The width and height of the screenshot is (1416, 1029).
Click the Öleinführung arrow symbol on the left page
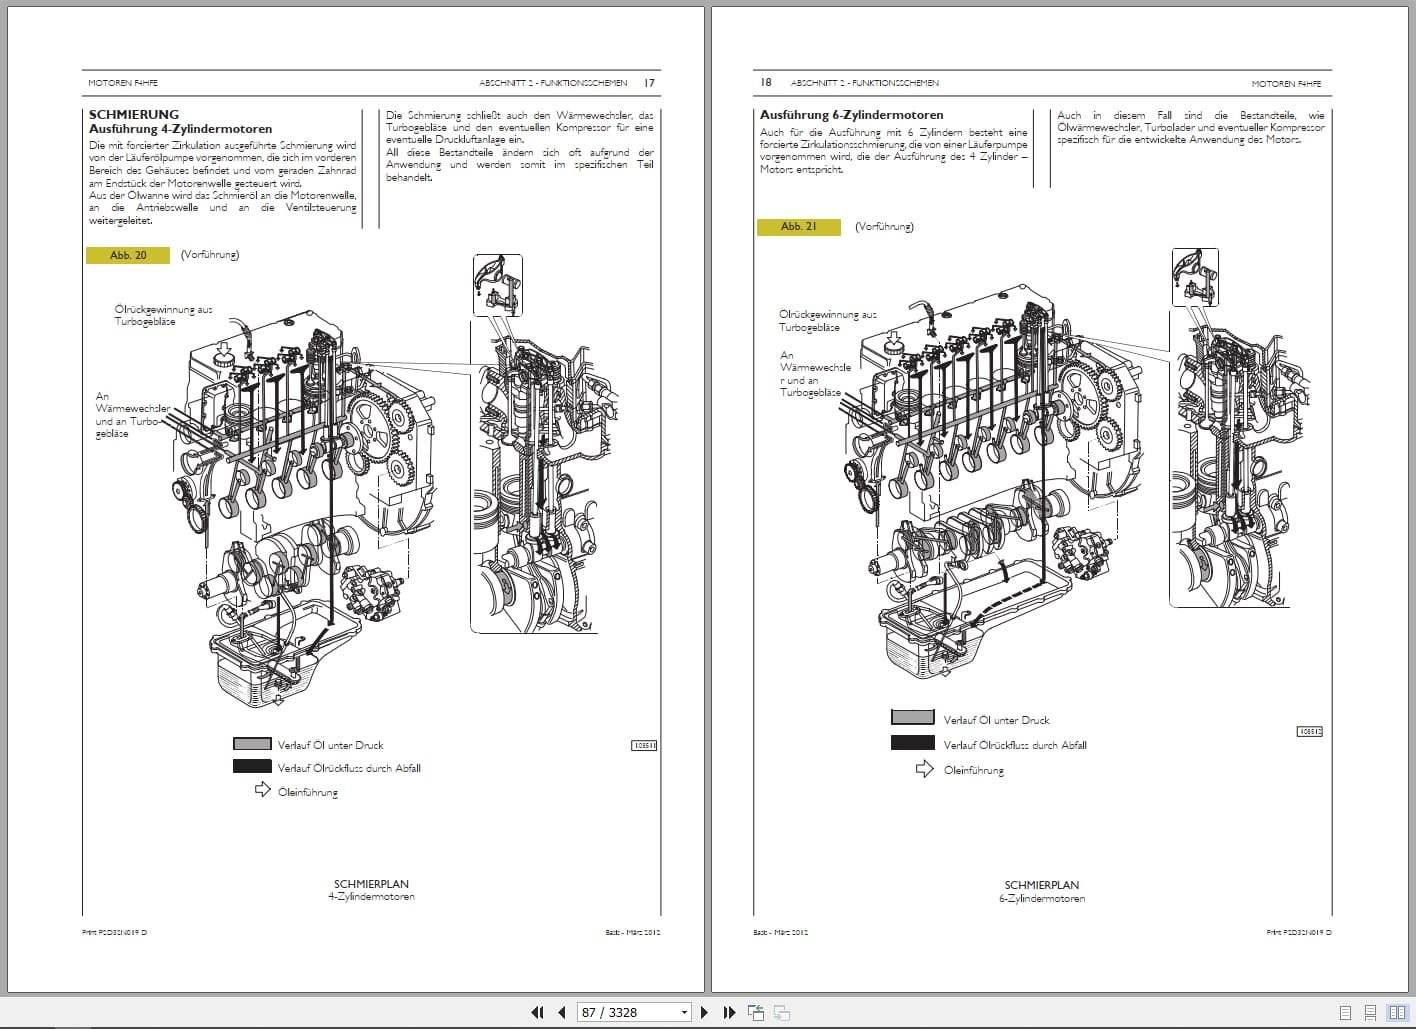[264, 791]
